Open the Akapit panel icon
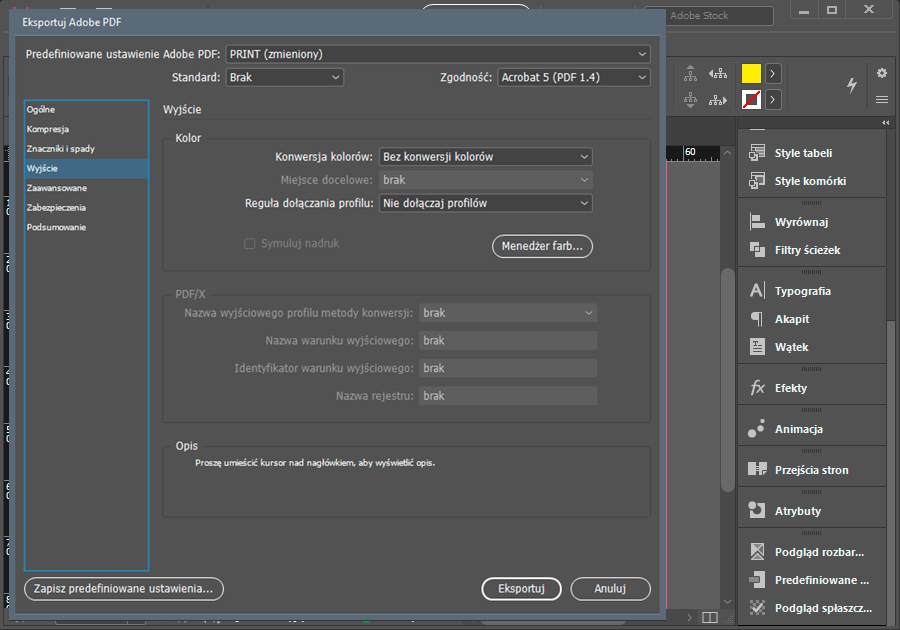 (x=757, y=318)
